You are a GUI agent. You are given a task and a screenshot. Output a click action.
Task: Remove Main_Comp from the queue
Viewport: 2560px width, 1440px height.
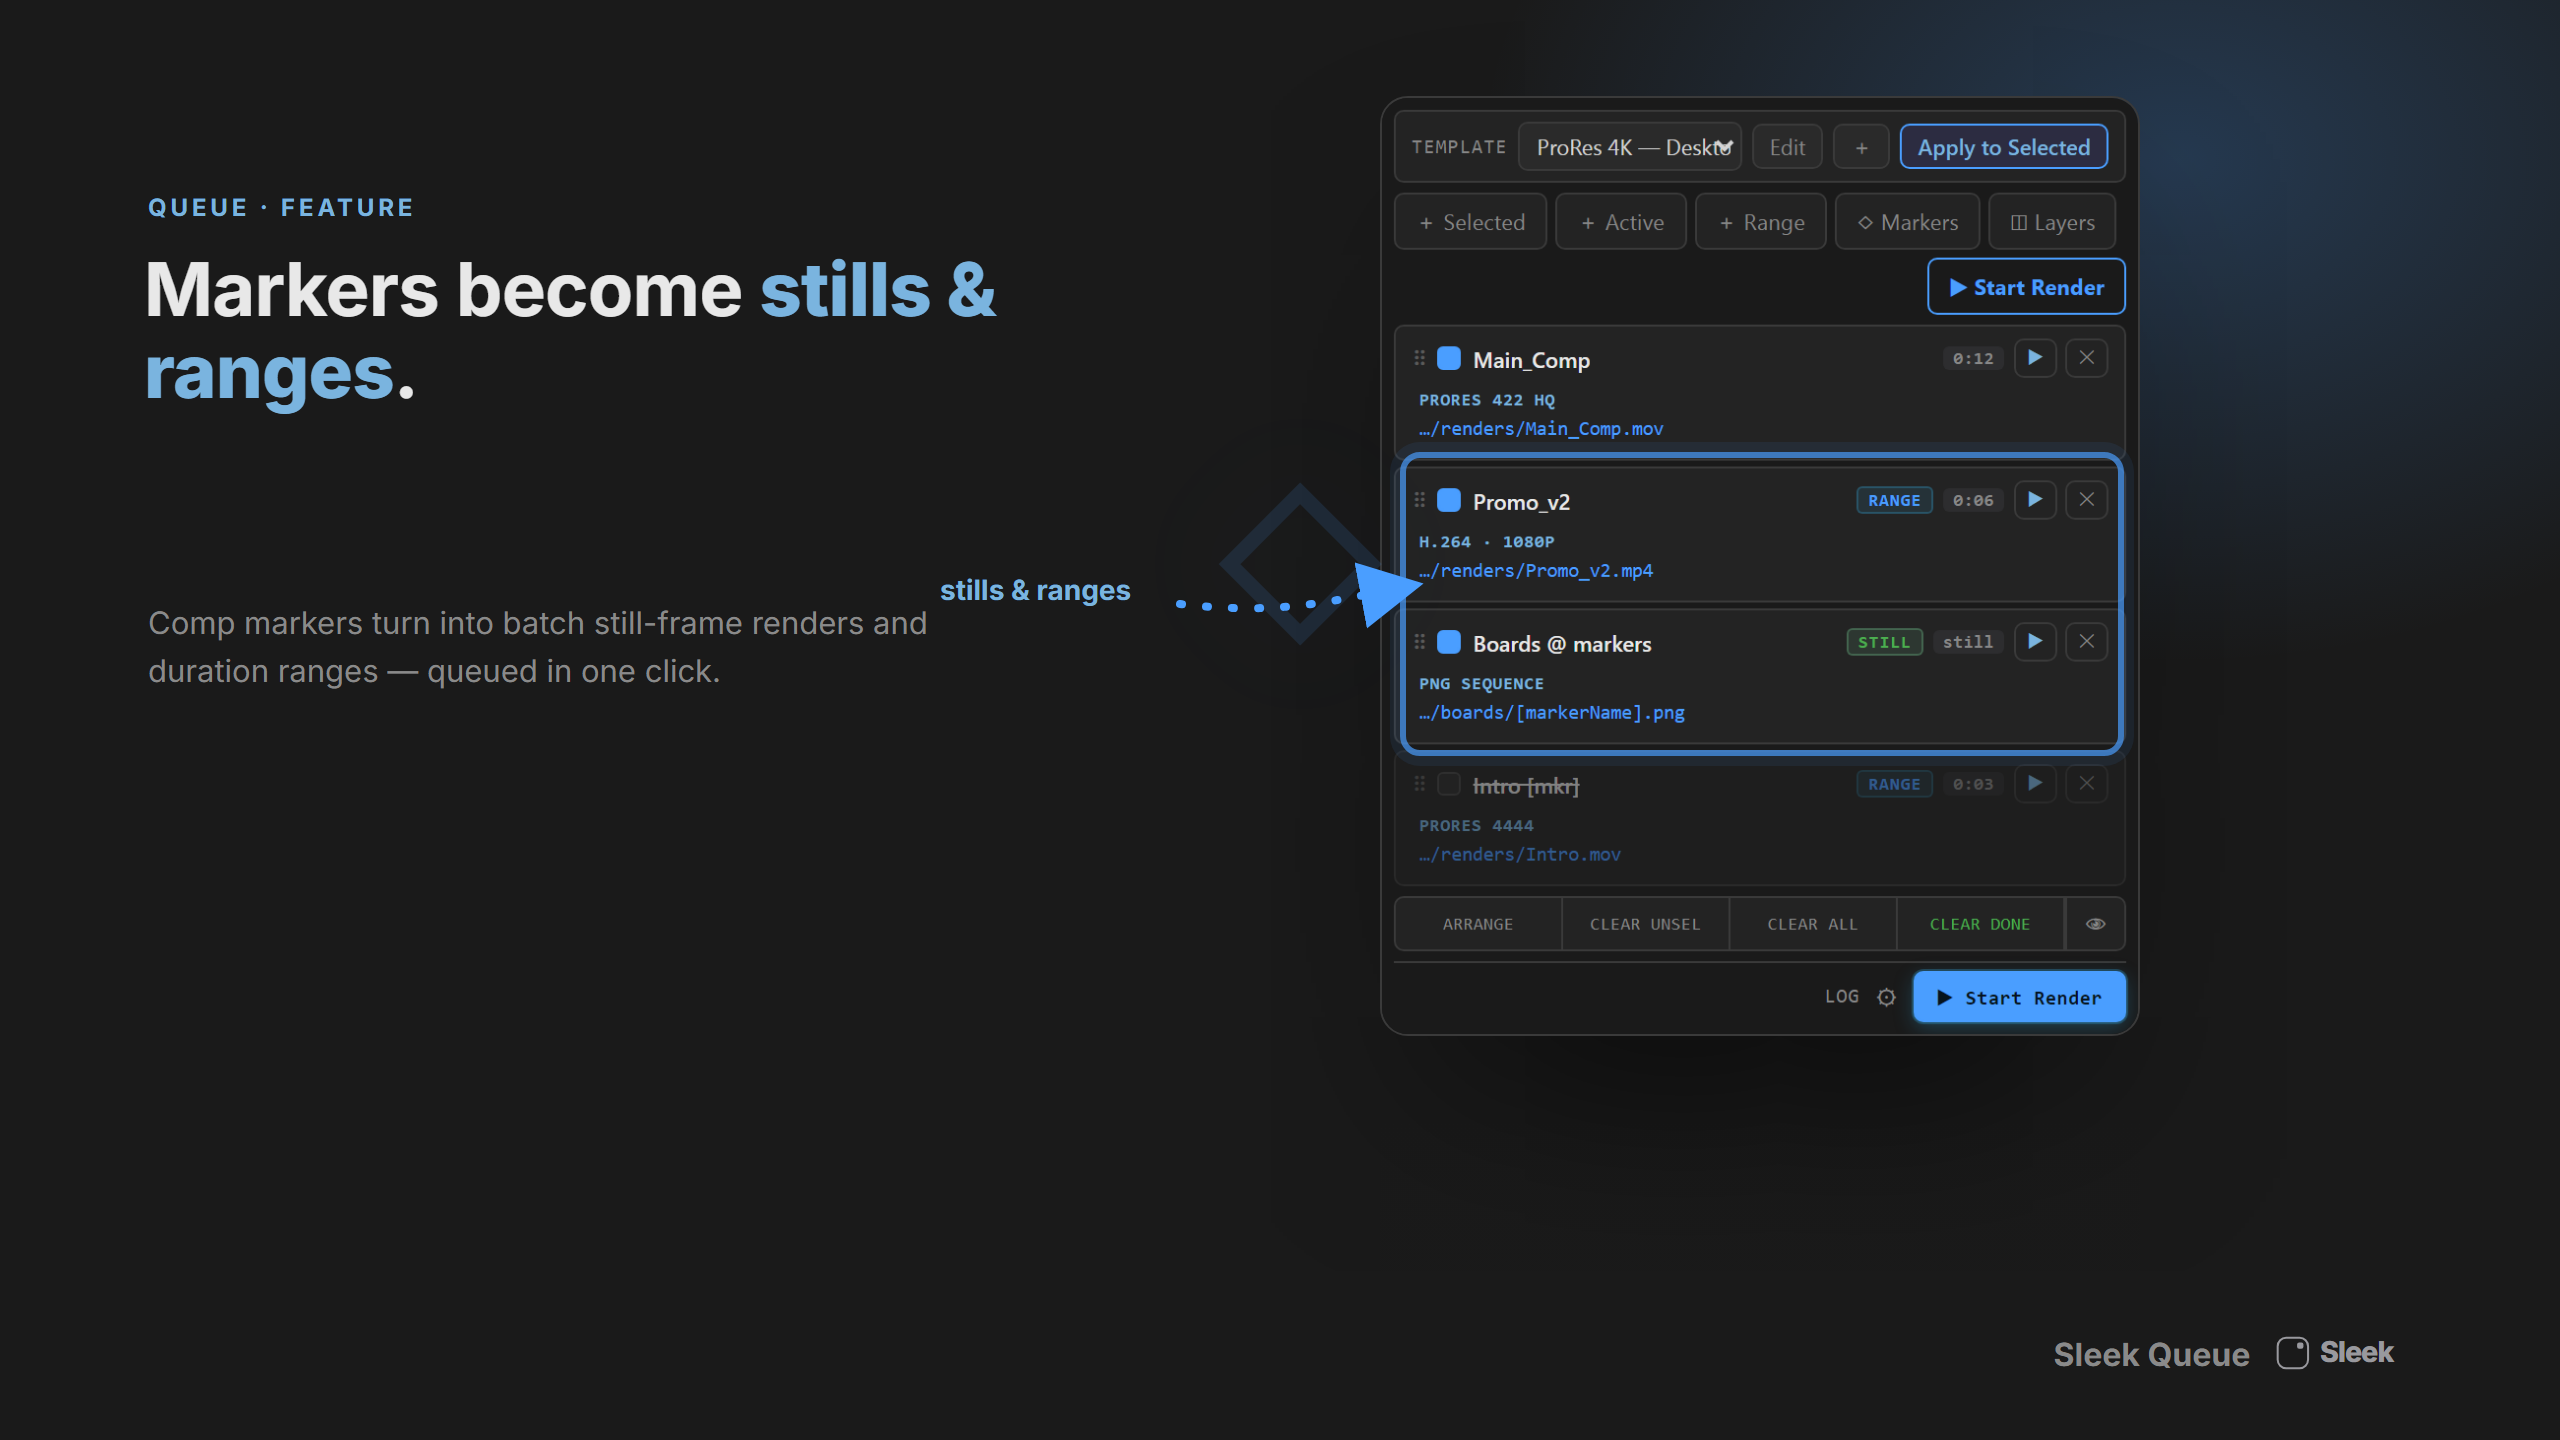click(x=2087, y=358)
